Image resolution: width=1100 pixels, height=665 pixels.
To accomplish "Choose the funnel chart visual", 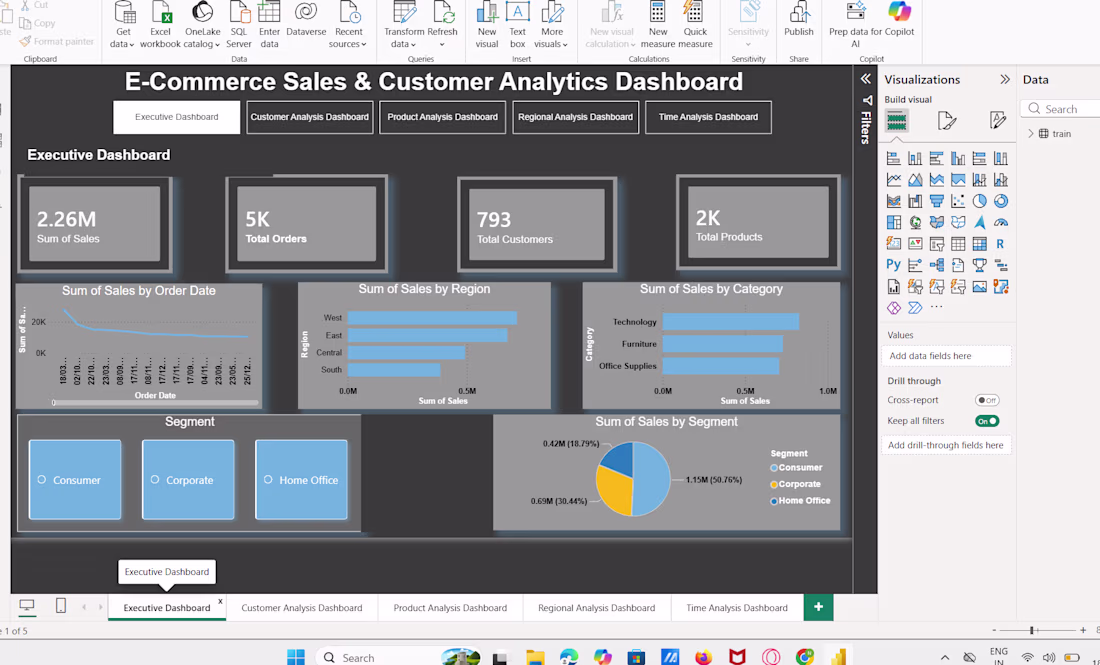I will [937, 201].
